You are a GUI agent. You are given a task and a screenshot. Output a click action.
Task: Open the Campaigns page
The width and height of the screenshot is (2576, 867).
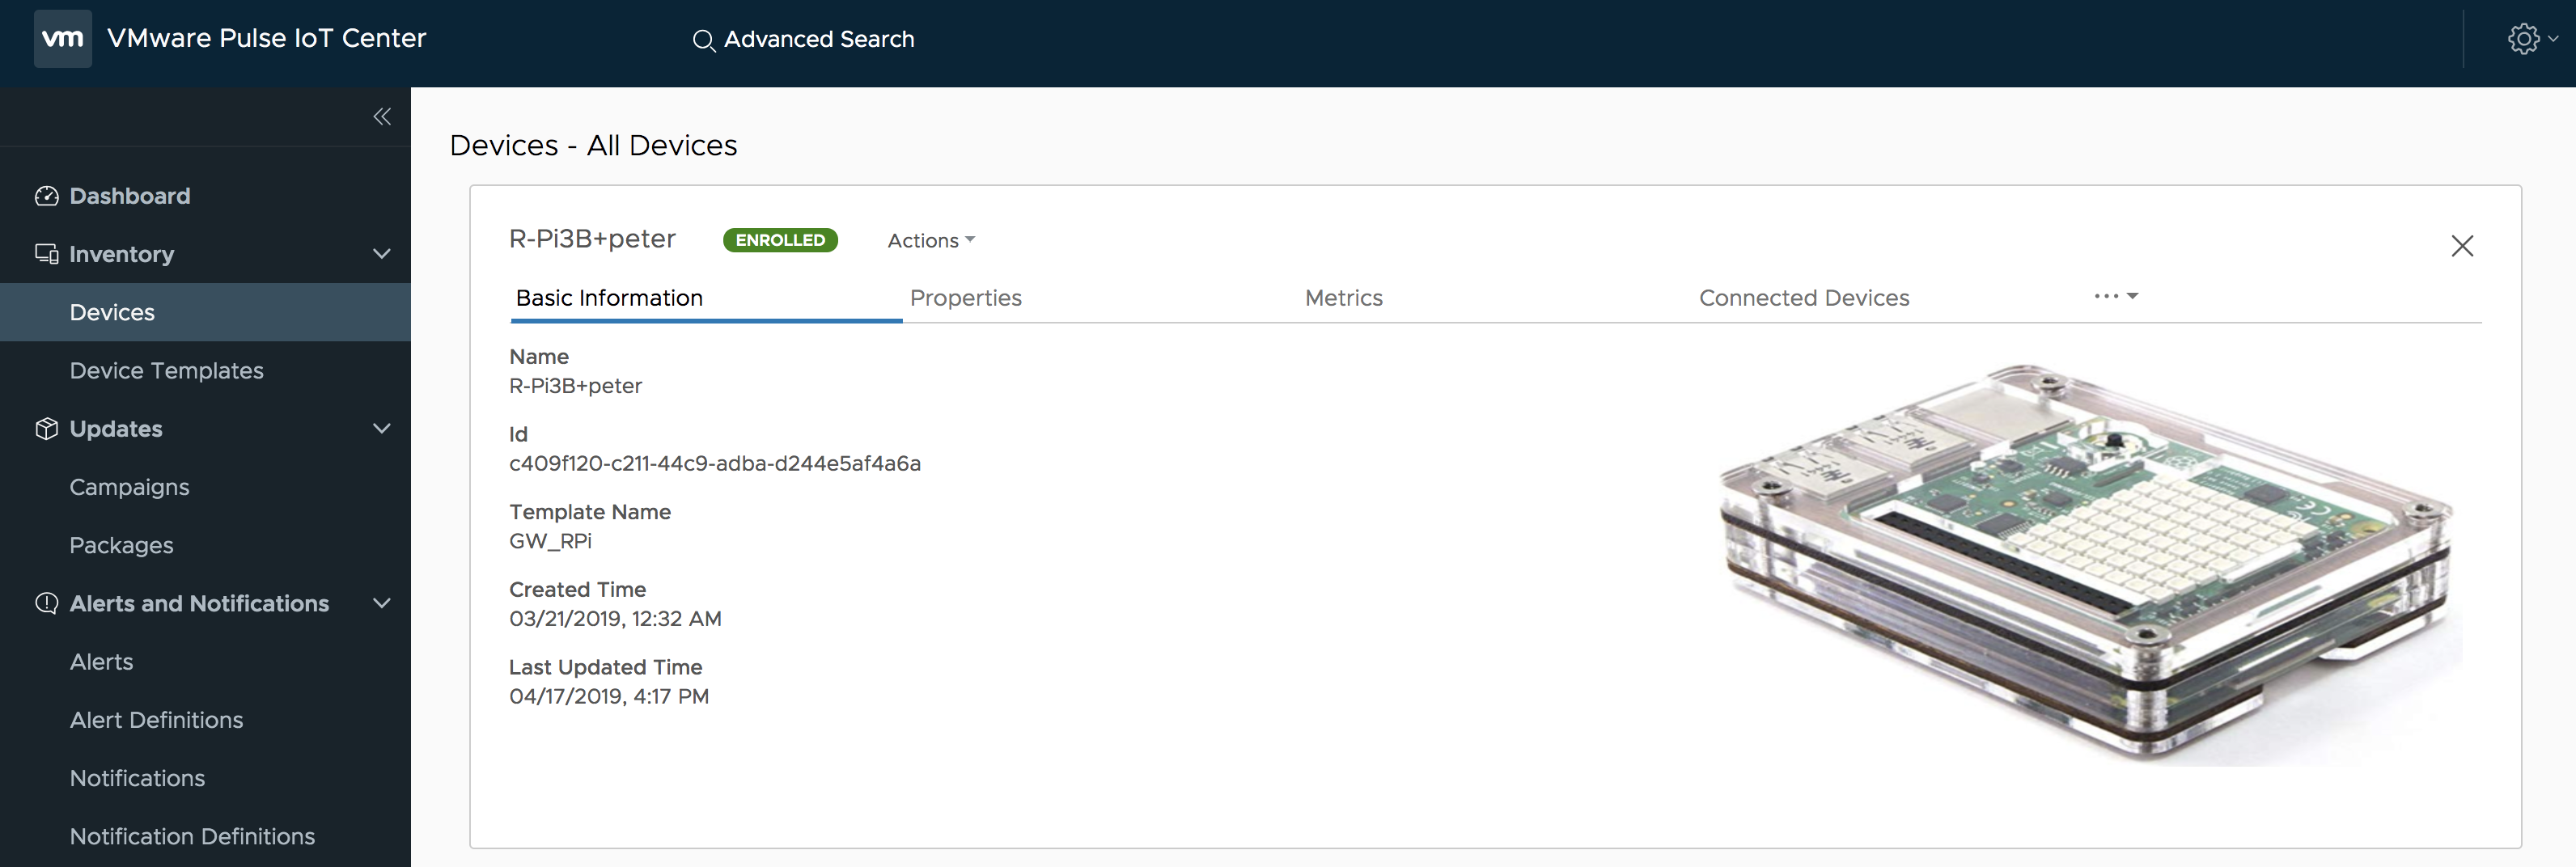point(129,487)
